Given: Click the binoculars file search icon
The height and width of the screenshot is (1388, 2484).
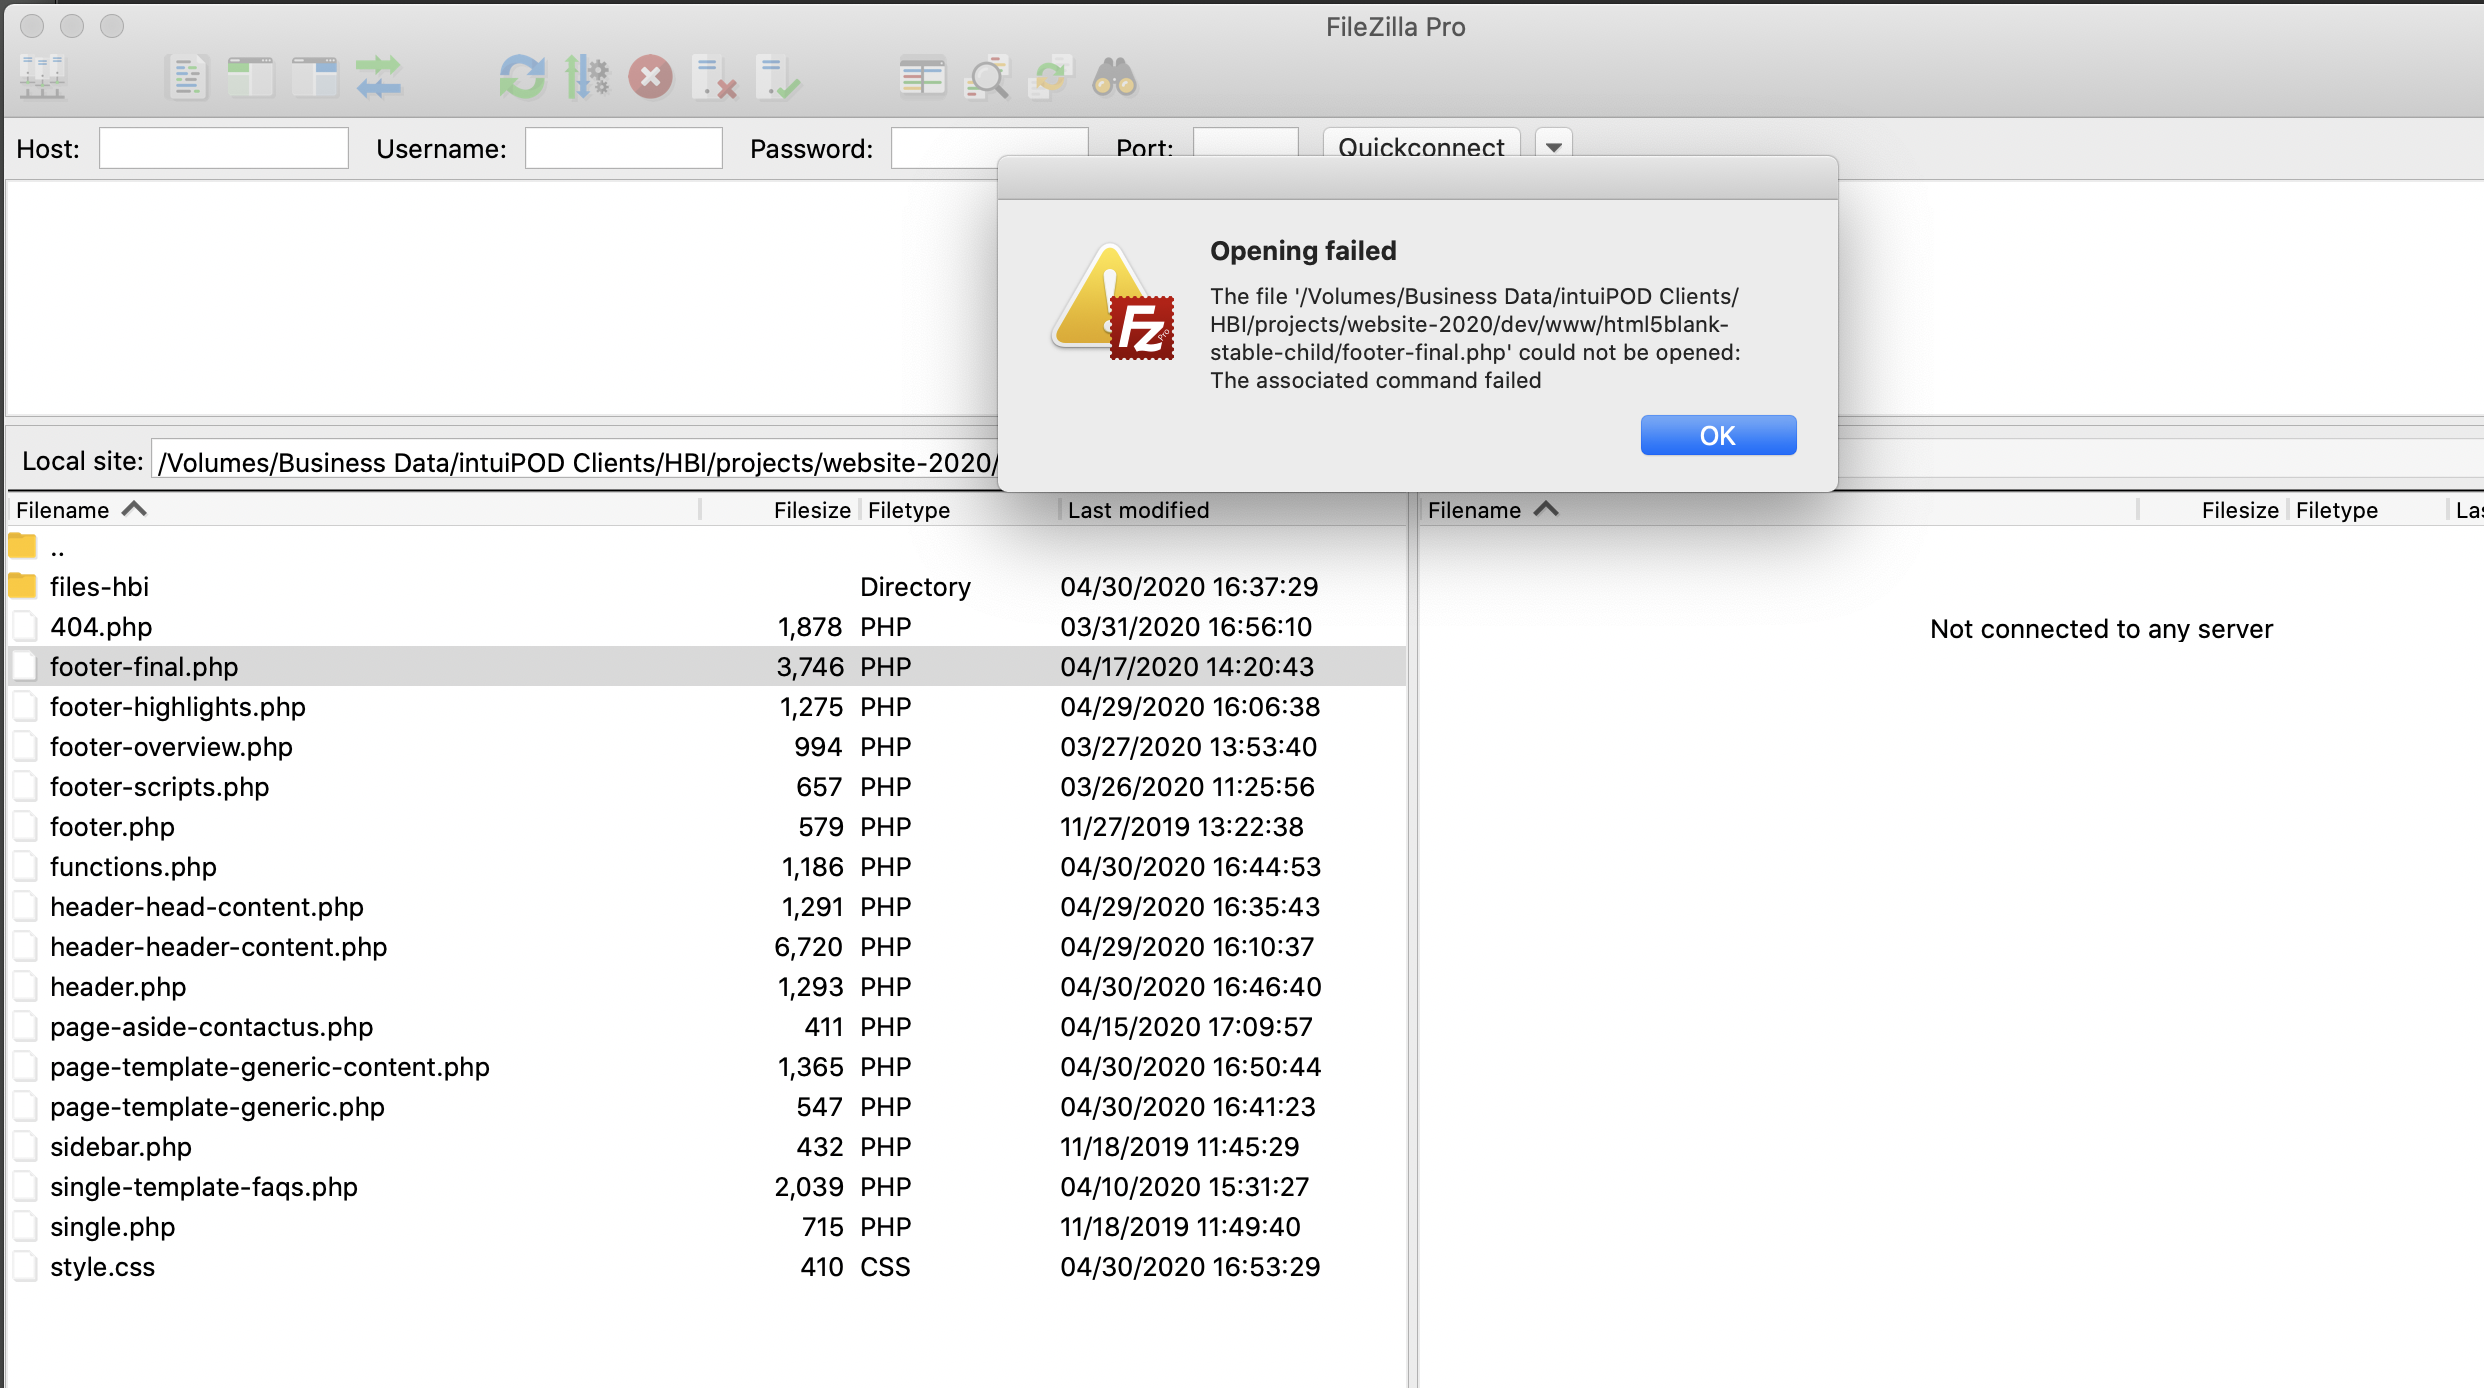Looking at the screenshot, I should tap(1114, 77).
